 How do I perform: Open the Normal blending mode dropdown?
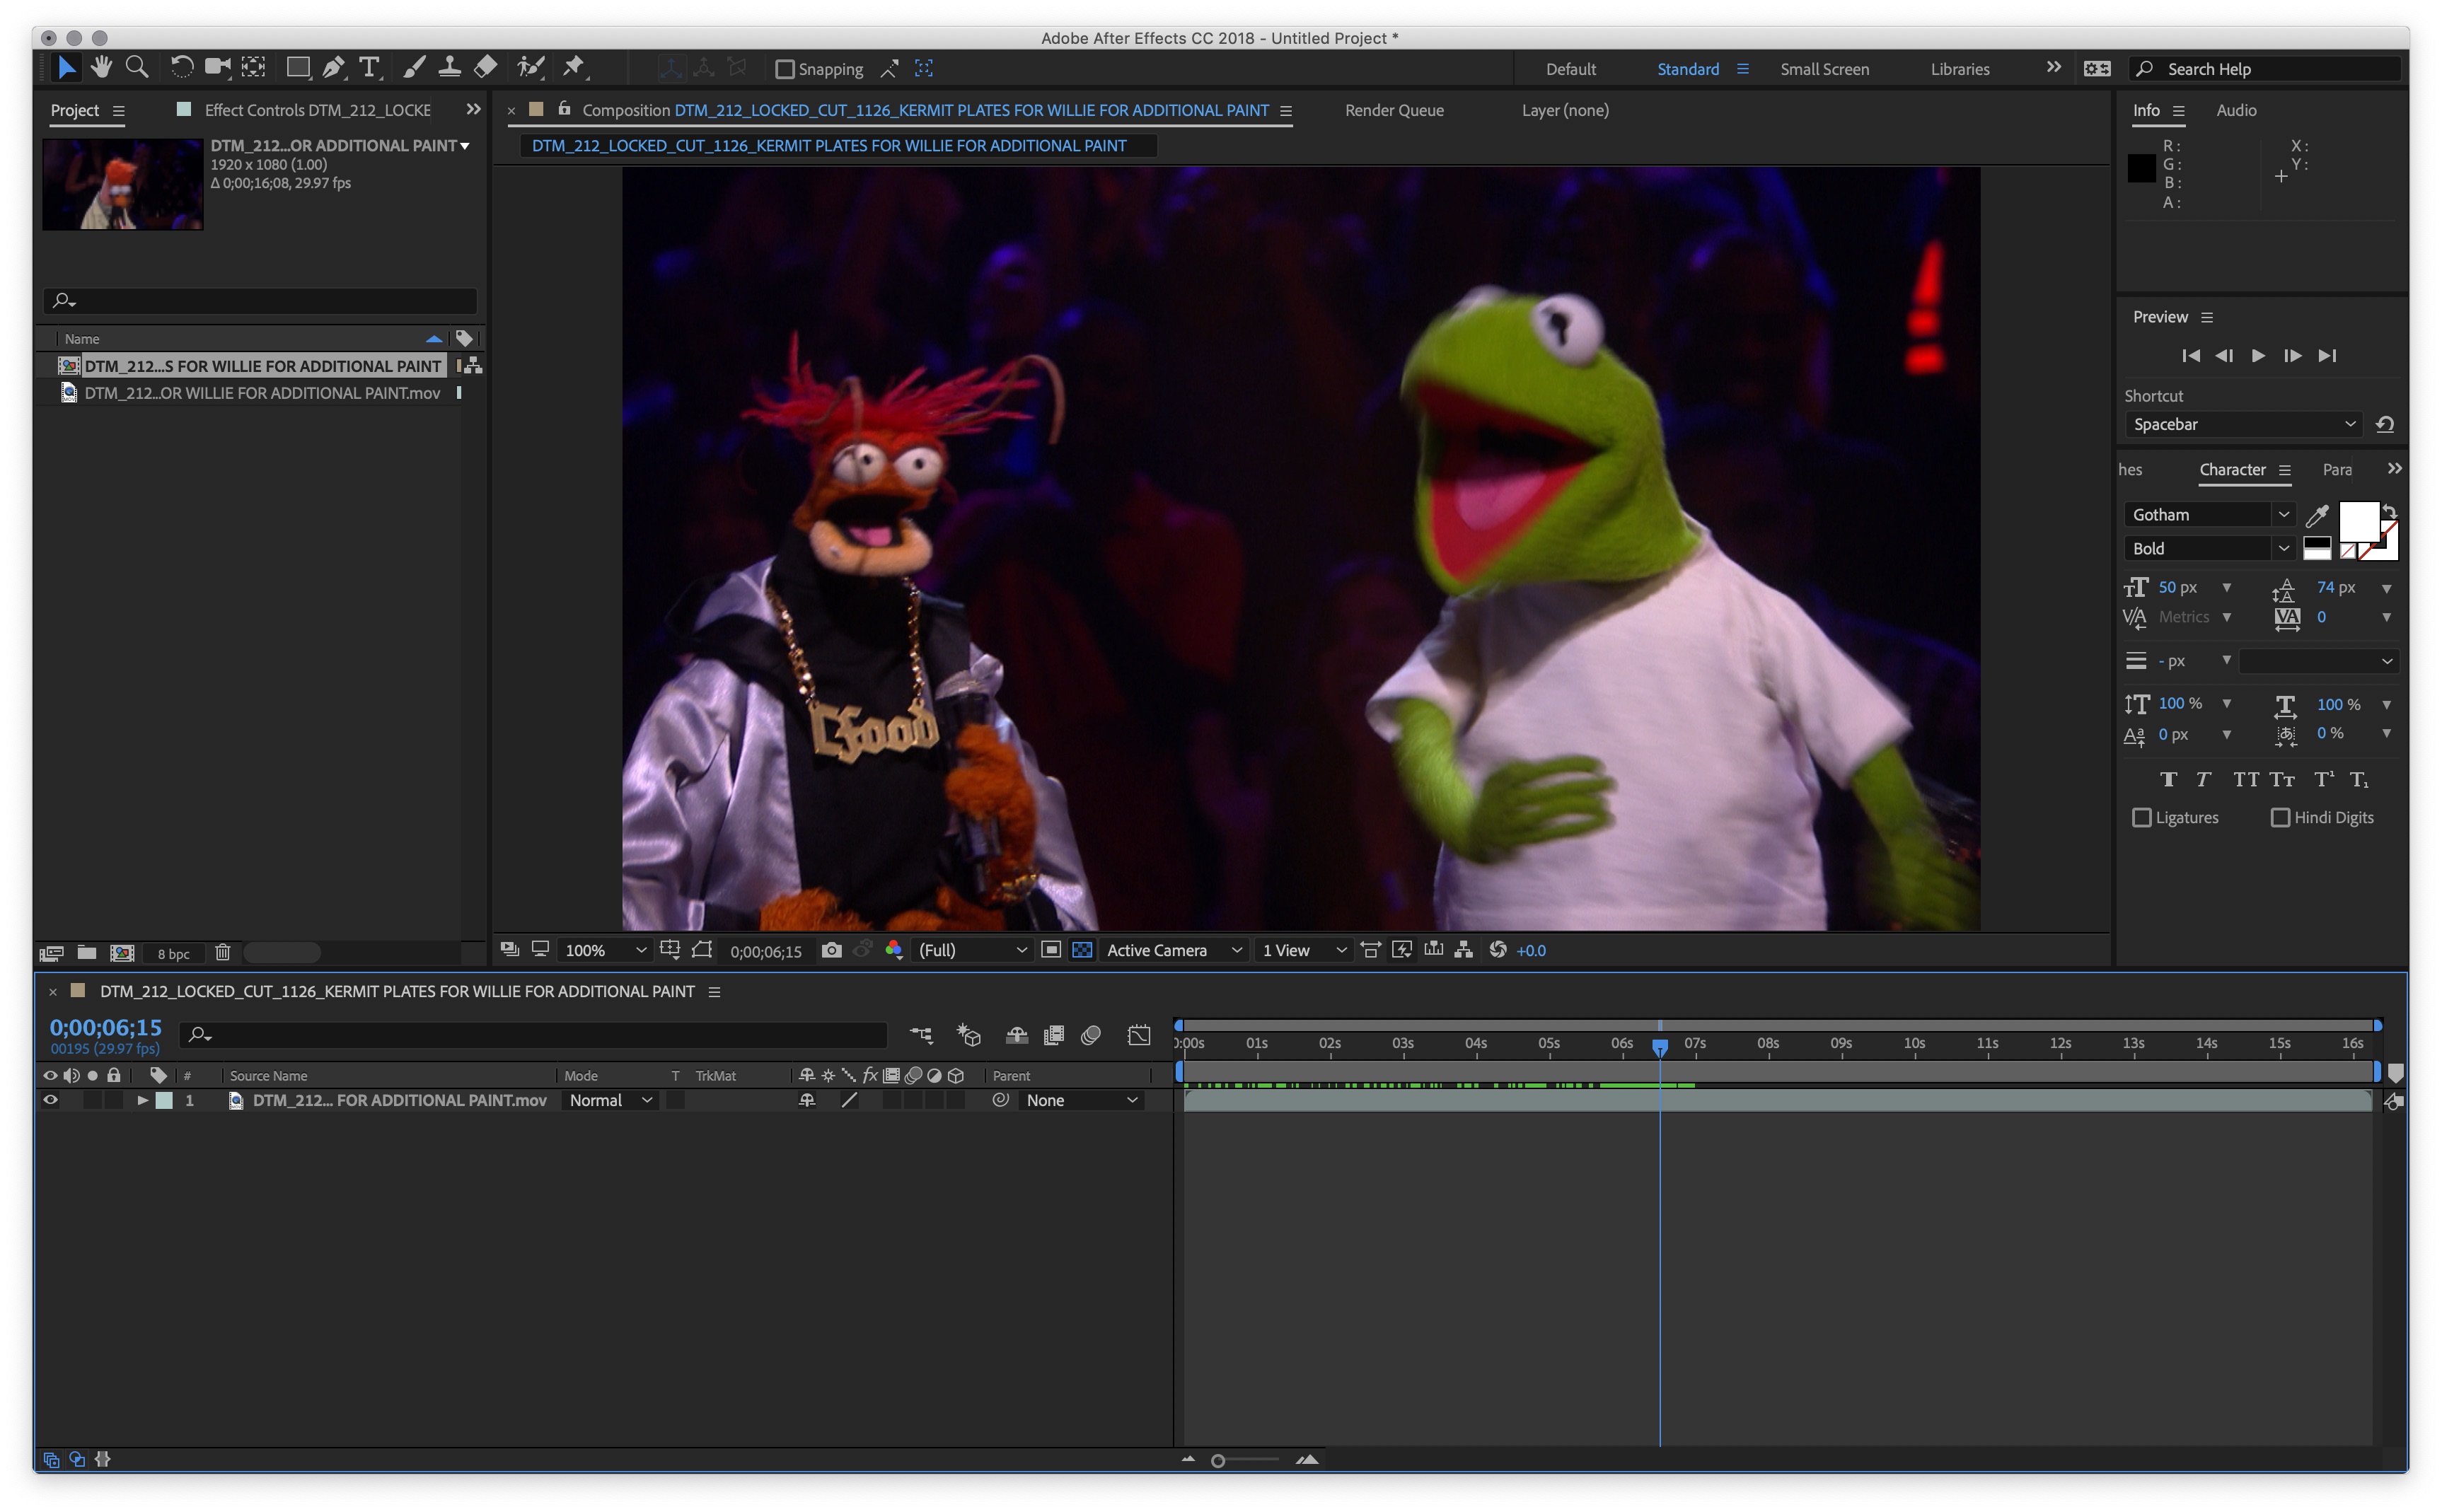click(611, 1100)
